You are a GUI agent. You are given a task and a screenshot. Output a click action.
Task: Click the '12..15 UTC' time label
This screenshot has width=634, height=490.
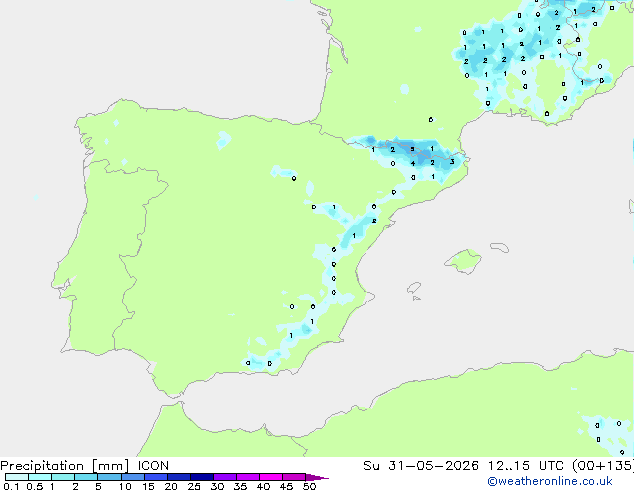526,466
